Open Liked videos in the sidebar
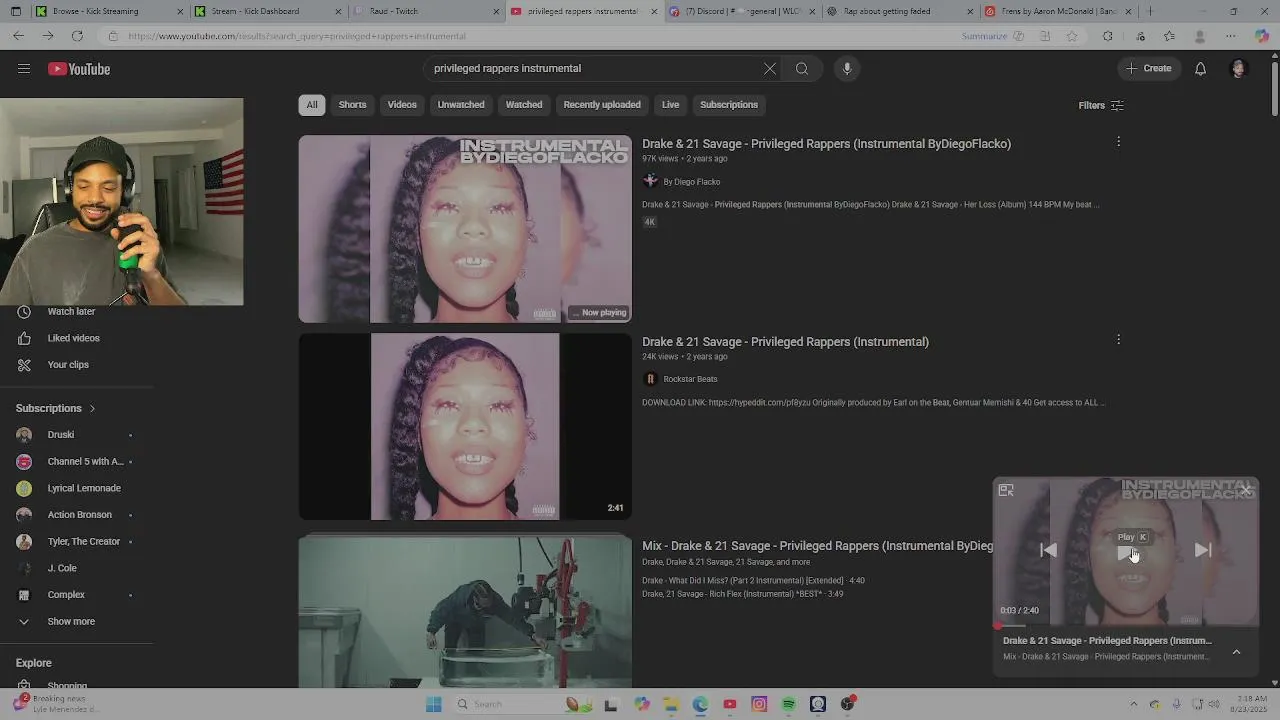This screenshot has height=720, width=1280. tap(73, 338)
